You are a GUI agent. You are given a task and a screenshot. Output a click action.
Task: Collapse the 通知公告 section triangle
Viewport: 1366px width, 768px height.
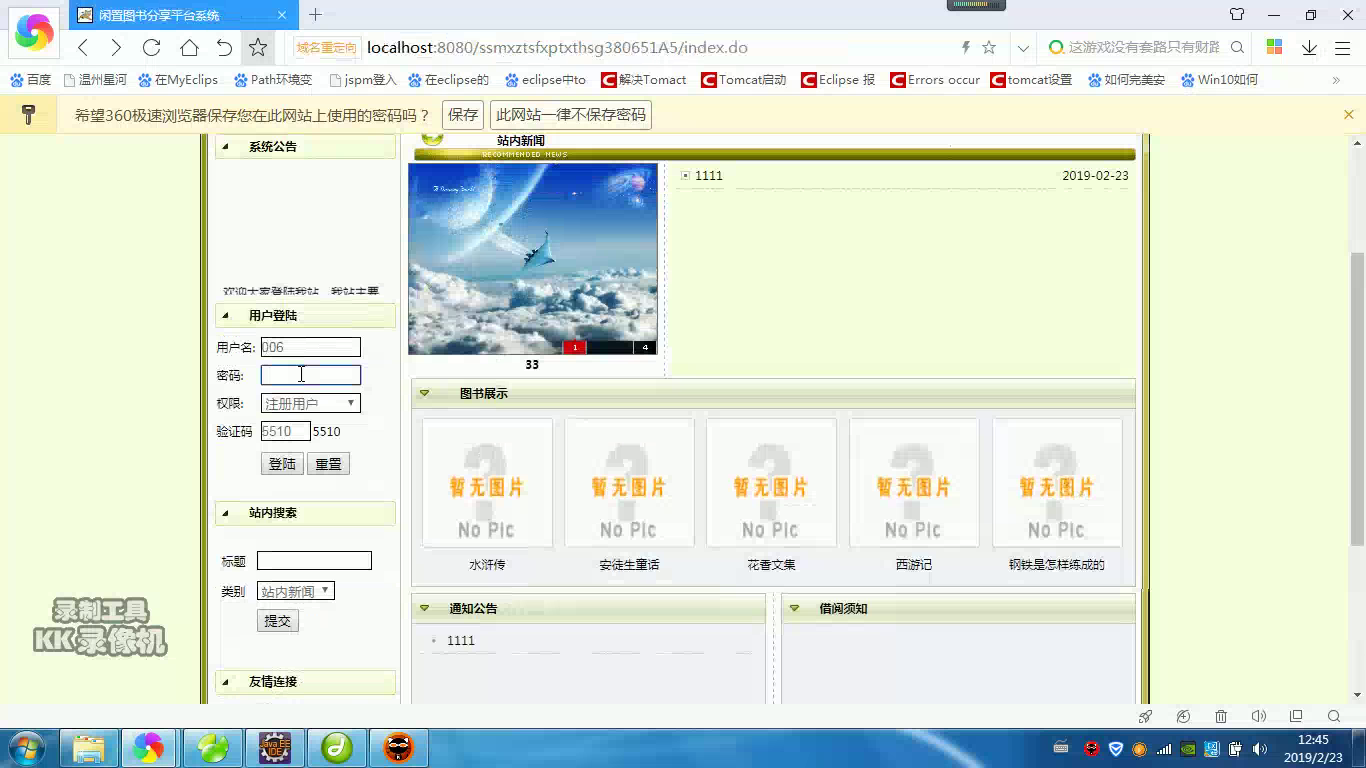[x=424, y=608]
